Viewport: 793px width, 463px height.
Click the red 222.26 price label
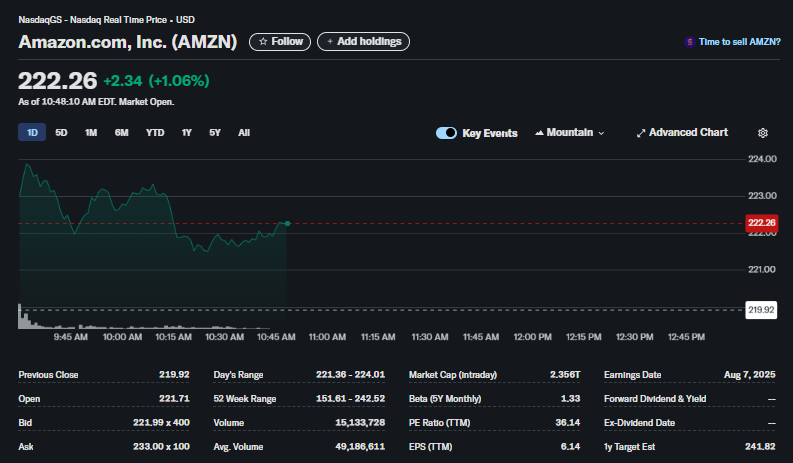(x=762, y=223)
